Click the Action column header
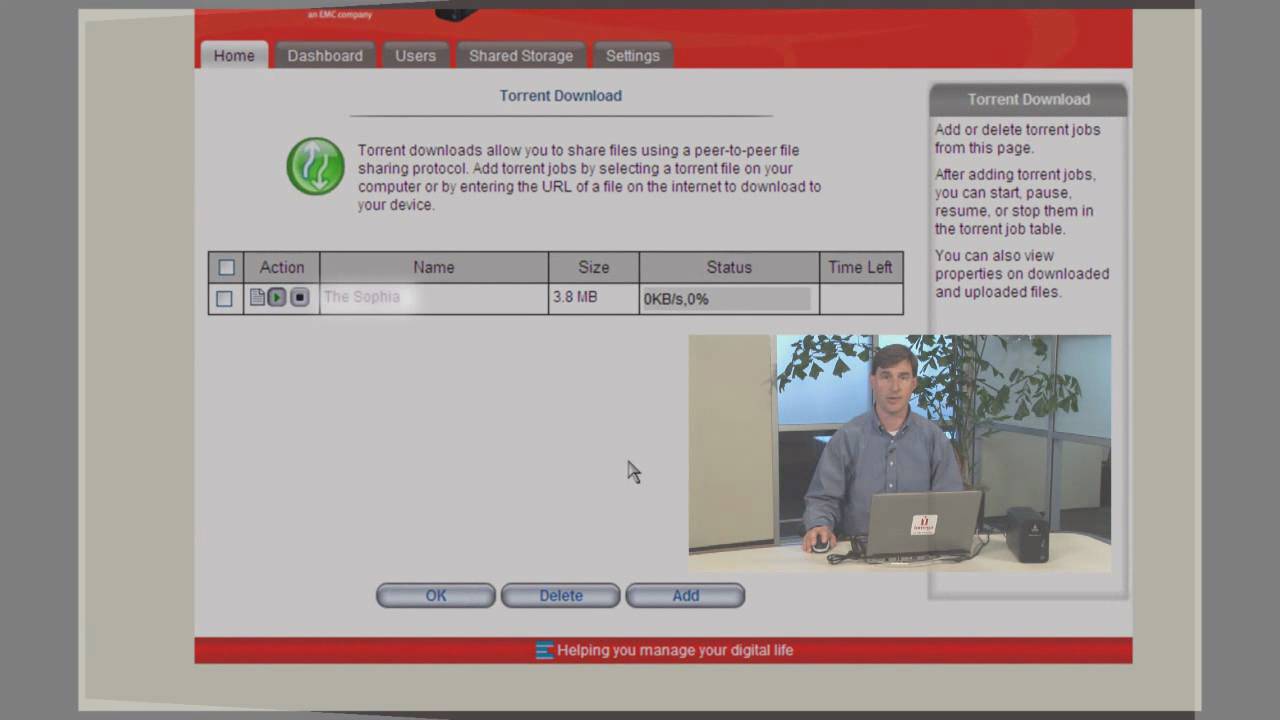Viewport: 1280px width, 720px height. [282, 267]
